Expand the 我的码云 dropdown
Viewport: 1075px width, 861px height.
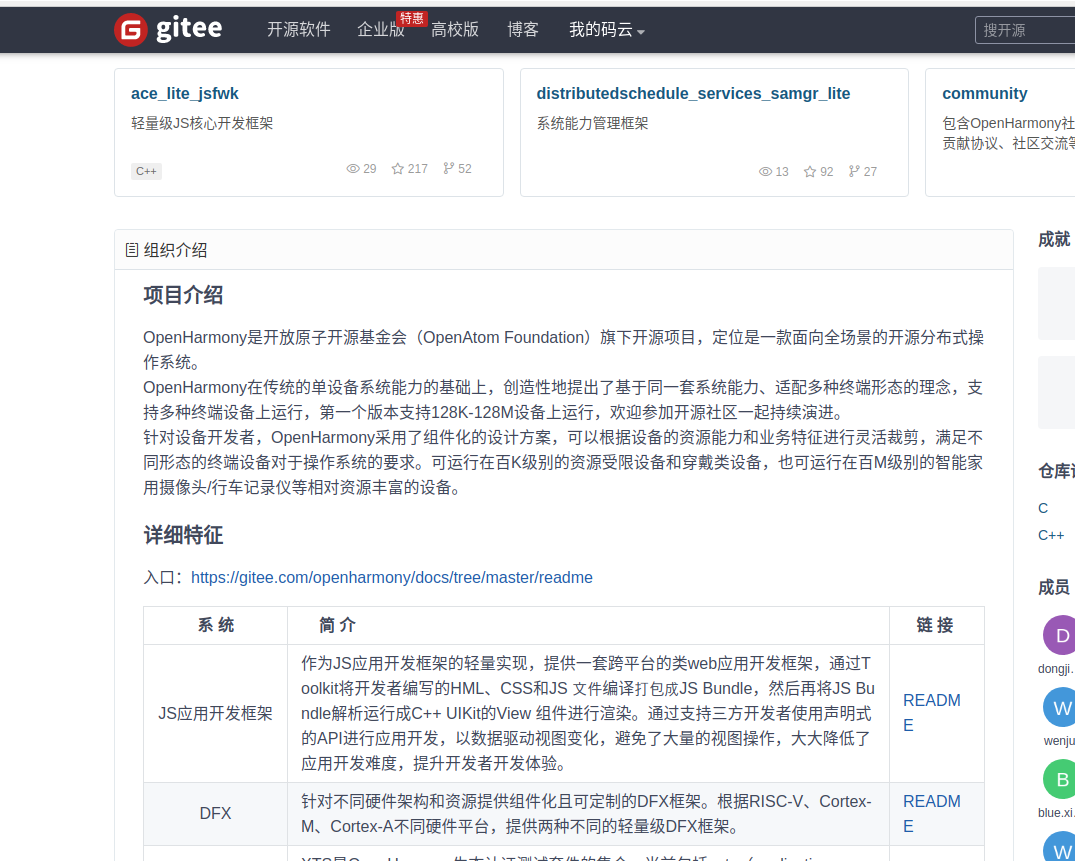(x=607, y=29)
